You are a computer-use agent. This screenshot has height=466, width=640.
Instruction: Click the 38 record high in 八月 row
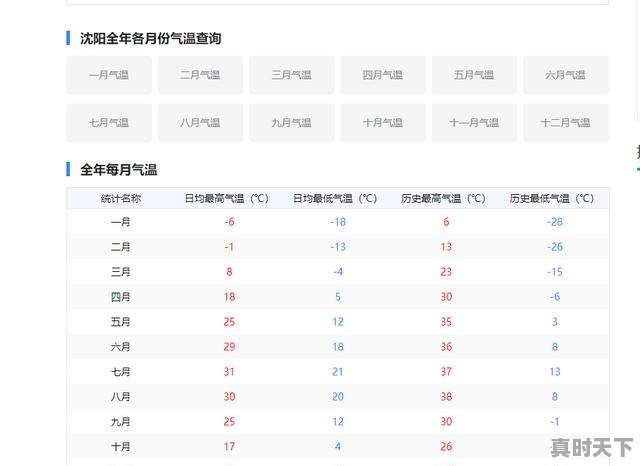tap(446, 397)
